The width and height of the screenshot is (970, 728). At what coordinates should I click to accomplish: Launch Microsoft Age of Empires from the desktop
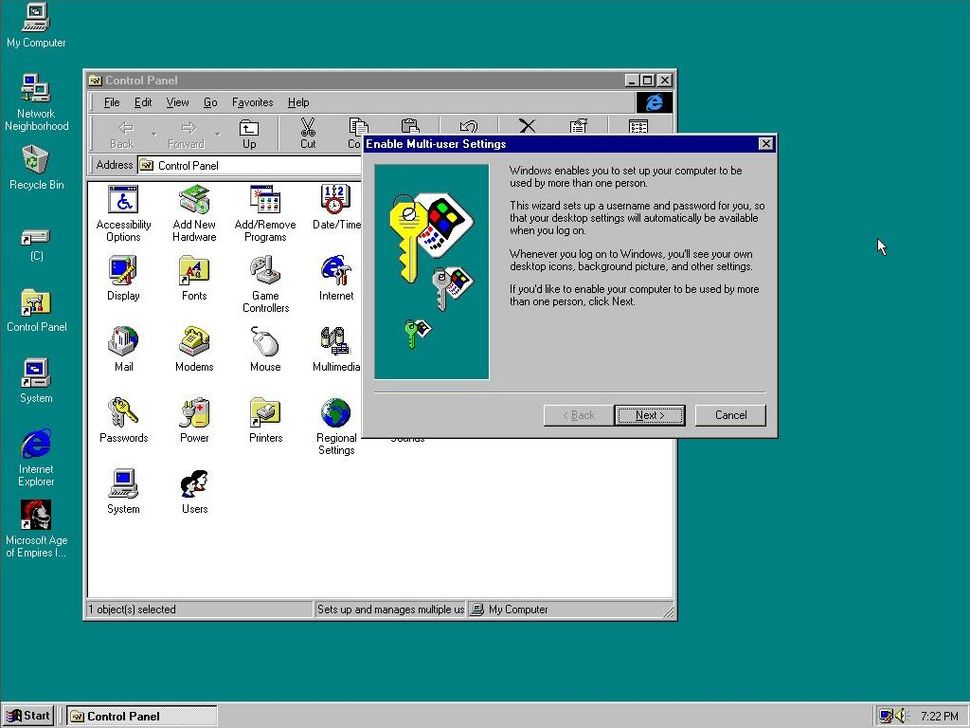(36, 515)
